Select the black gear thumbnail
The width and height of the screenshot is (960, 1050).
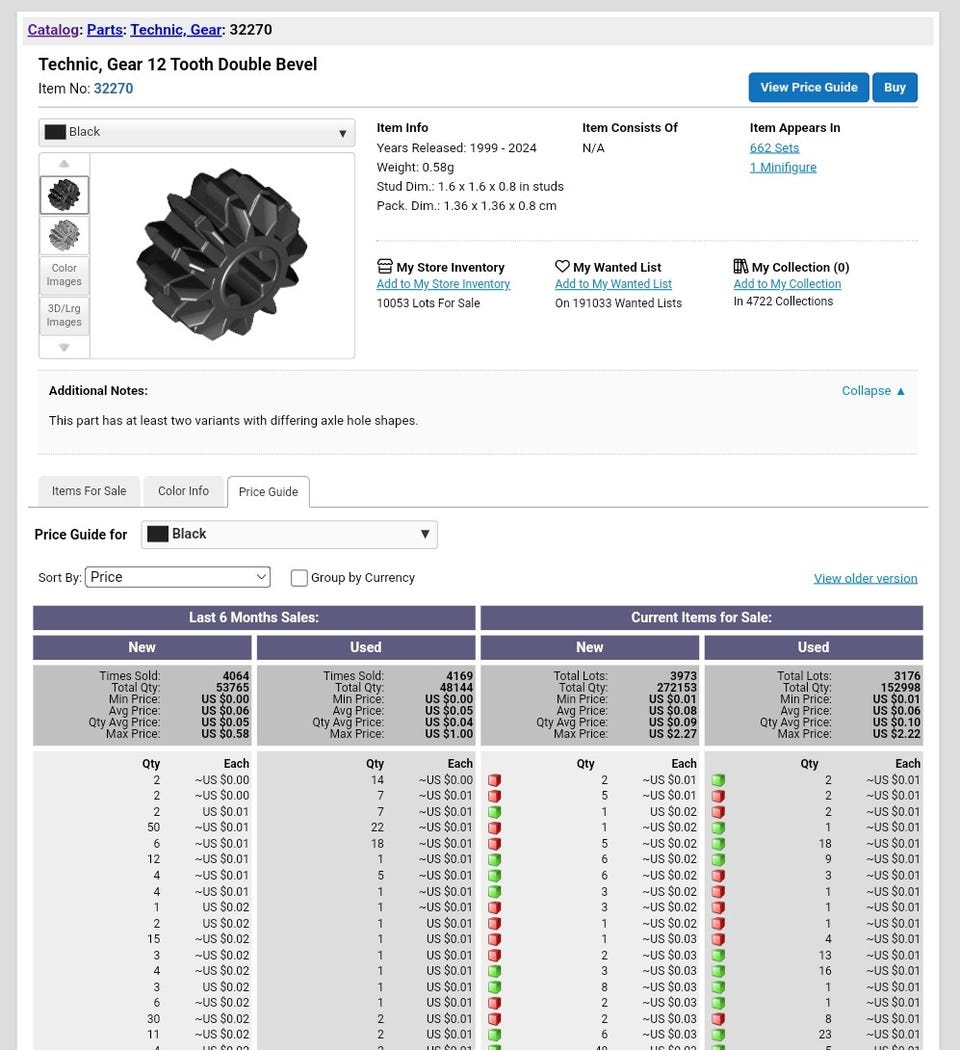[x=64, y=195]
